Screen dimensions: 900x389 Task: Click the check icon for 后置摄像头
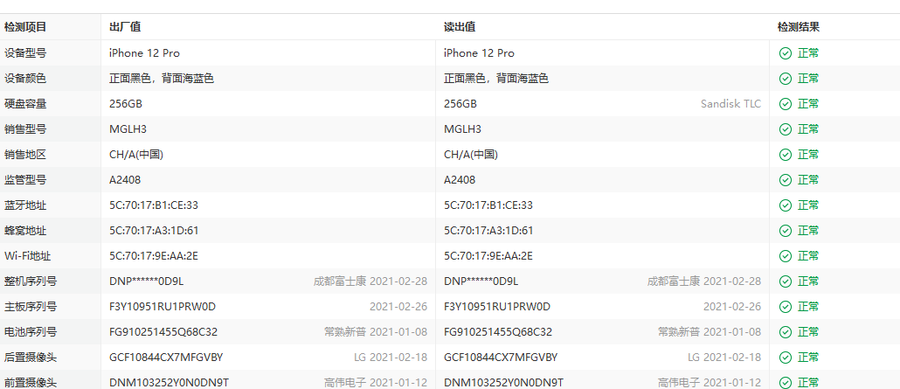click(x=785, y=357)
